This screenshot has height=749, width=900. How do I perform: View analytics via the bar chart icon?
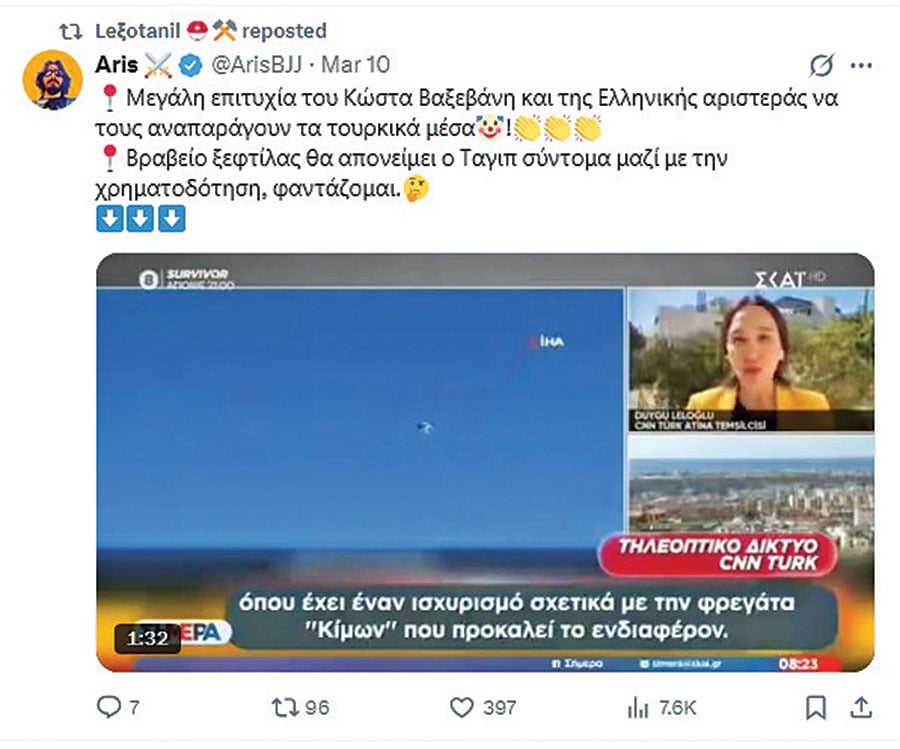[638, 708]
